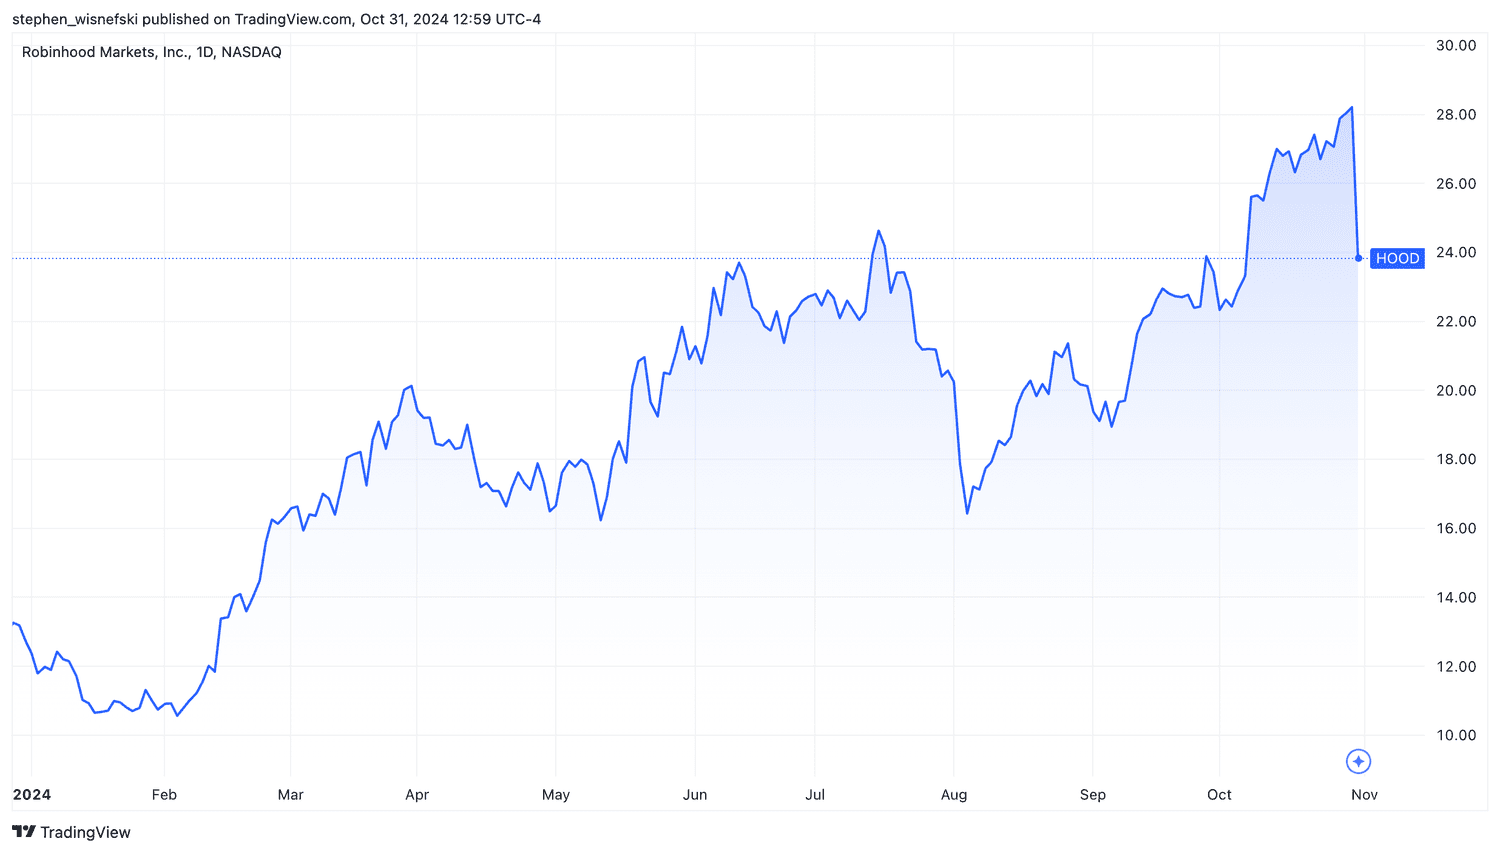Image resolution: width=1500 pixels, height=853 pixels.
Task: Click the 2024 label on the time axis
Action: (x=32, y=795)
